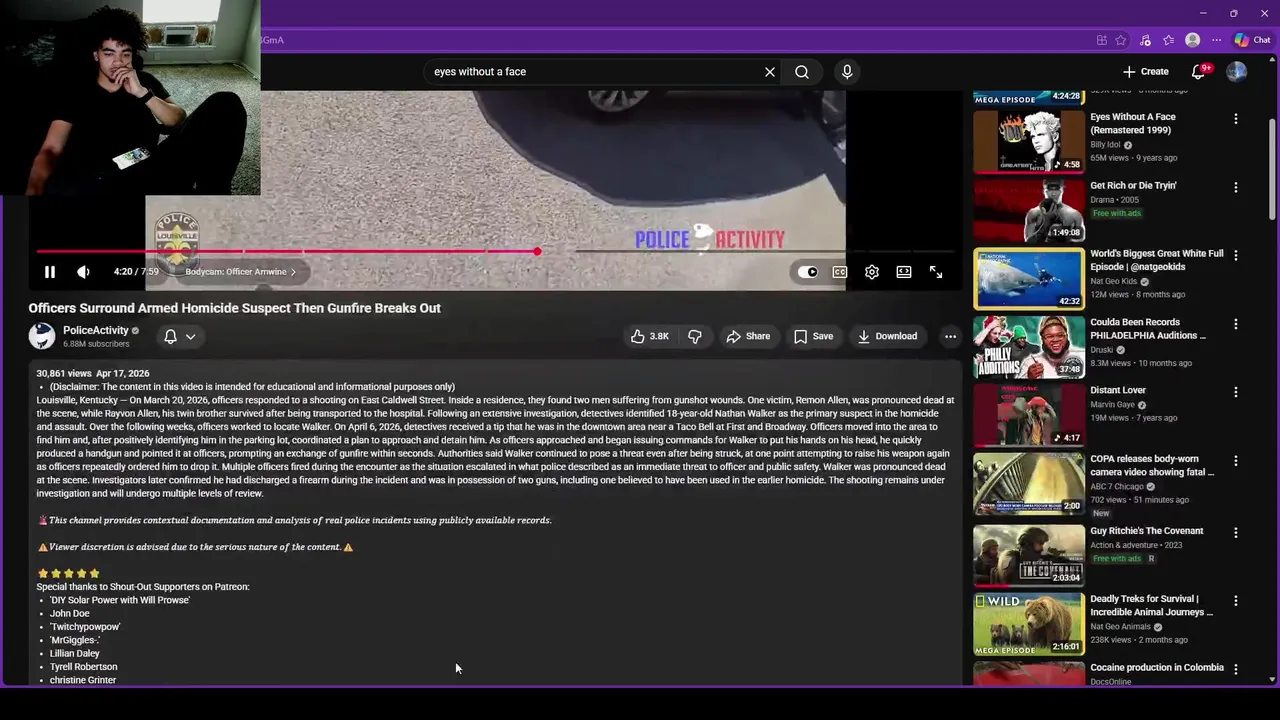
Task: Open the YouTube Create menu
Action: click(x=1146, y=72)
